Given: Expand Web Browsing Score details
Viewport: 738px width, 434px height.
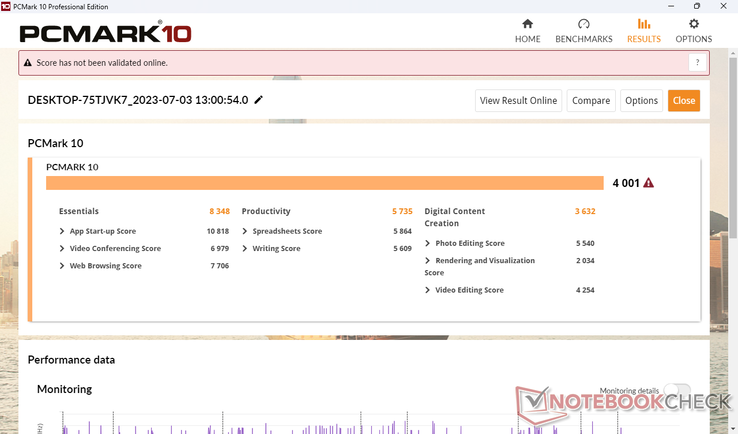Looking at the screenshot, I should (62, 266).
